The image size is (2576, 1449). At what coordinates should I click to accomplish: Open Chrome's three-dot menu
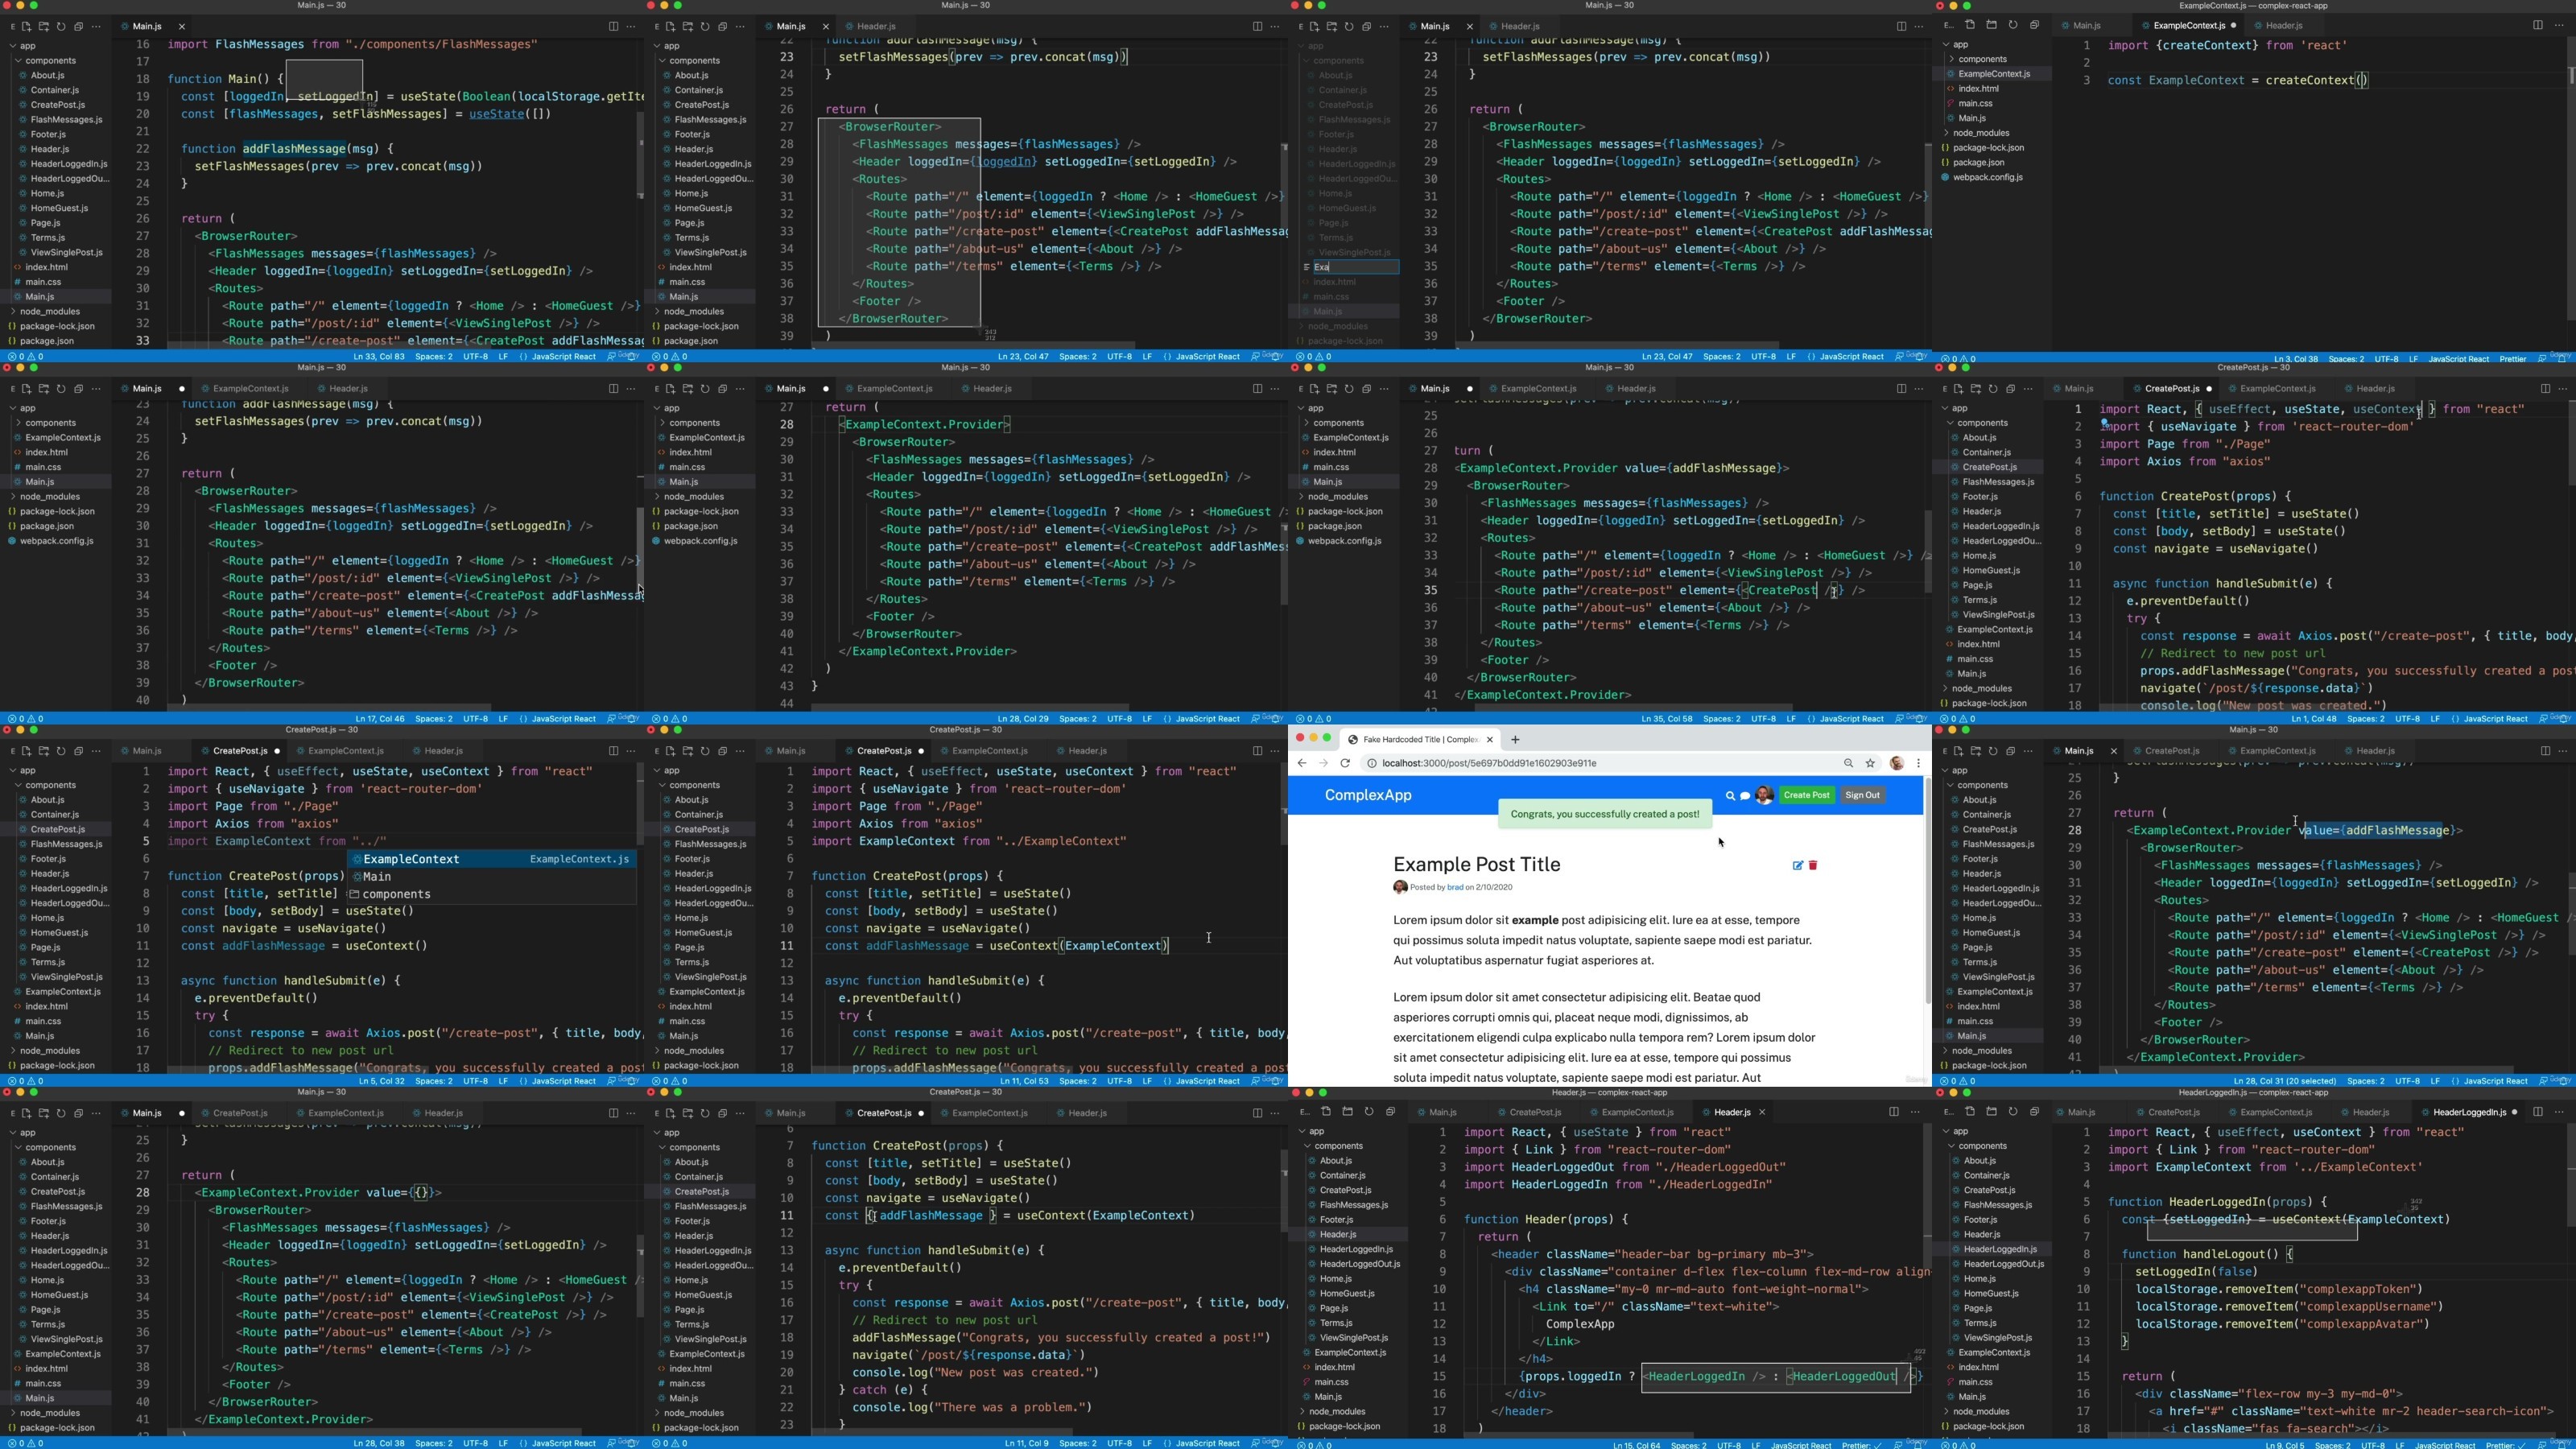(1918, 763)
